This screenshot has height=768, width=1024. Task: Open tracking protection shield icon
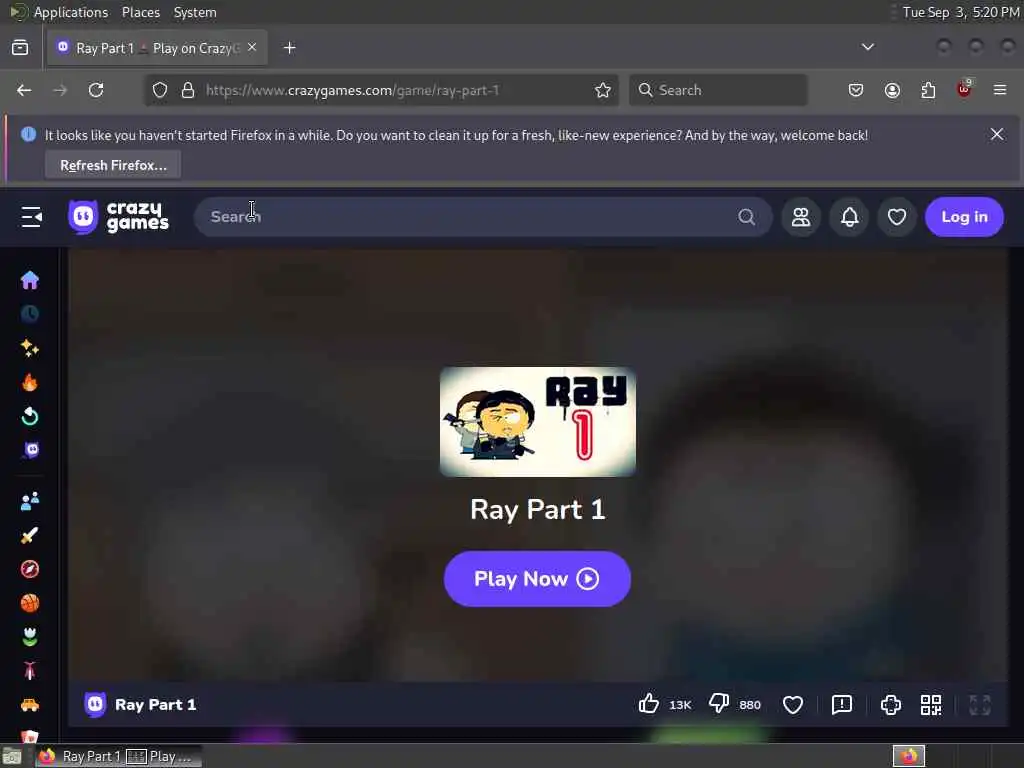tap(160, 90)
